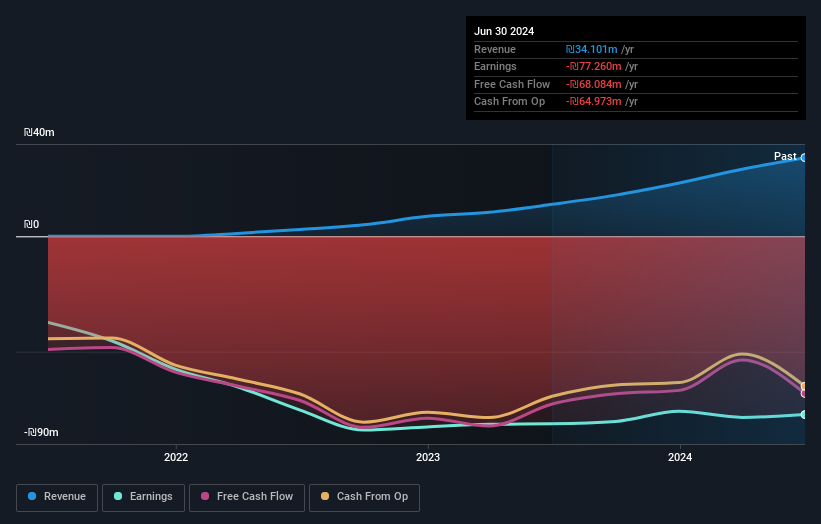The image size is (821, 524).
Task: Click the 2024 x-axis label
Action: pyautogui.click(x=680, y=457)
